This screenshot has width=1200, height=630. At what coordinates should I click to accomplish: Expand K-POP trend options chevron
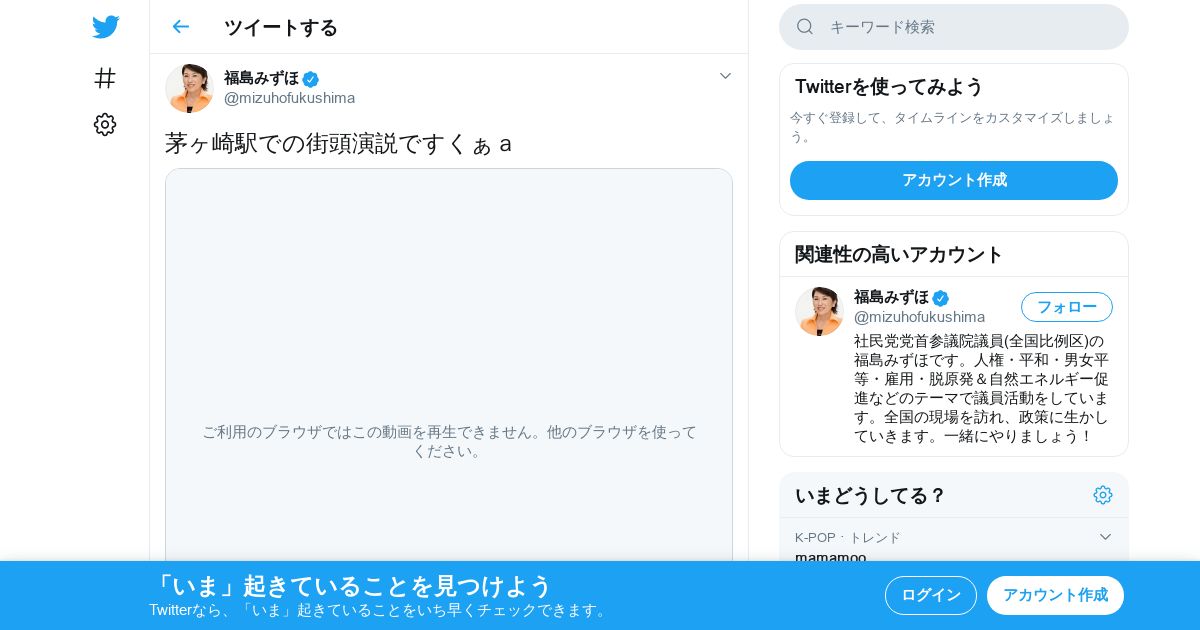click(1105, 537)
